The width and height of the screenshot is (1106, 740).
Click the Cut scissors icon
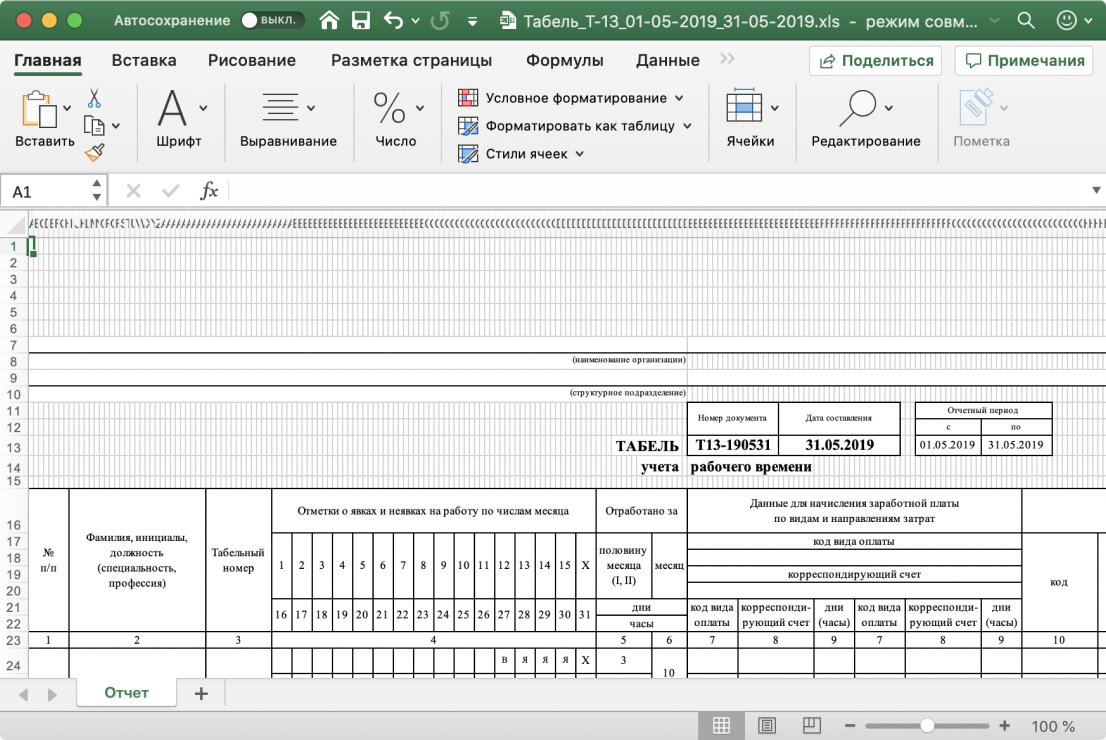click(94, 98)
